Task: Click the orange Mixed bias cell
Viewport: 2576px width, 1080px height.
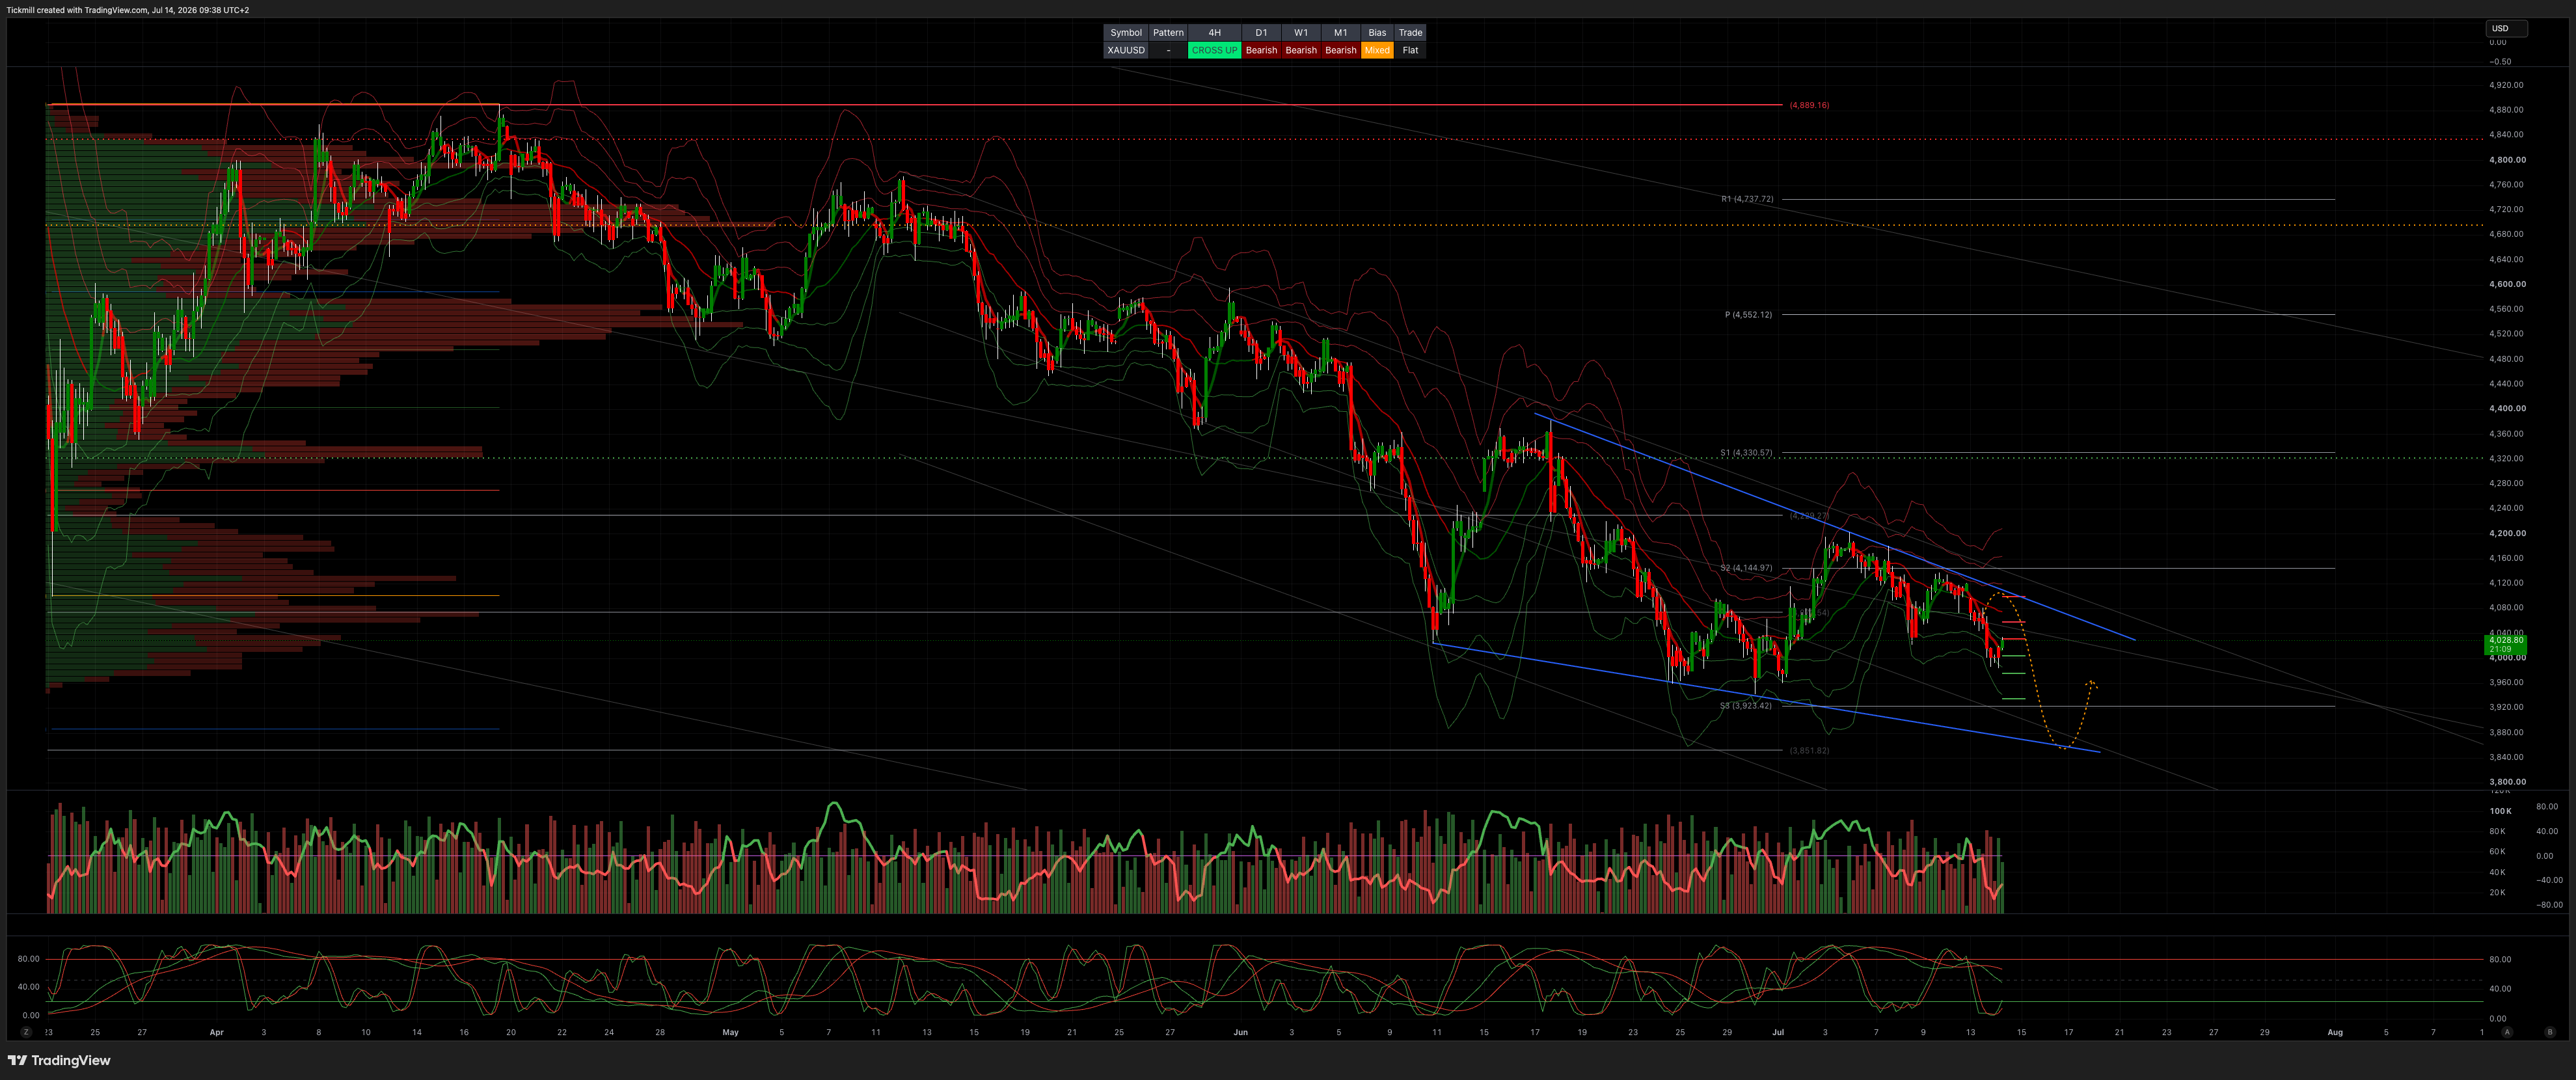Action: [1377, 50]
